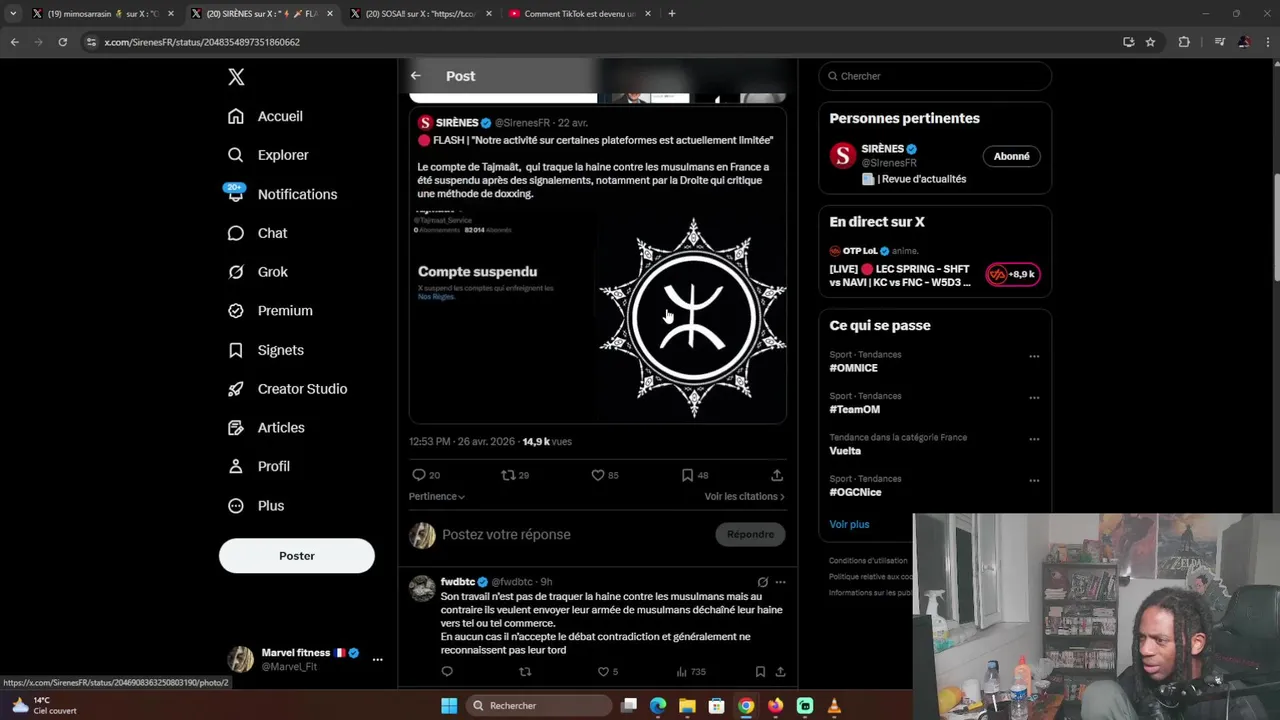Screen dimensions: 1280x720
Task: Open the #OMNICE trend
Action: pos(853,368)
